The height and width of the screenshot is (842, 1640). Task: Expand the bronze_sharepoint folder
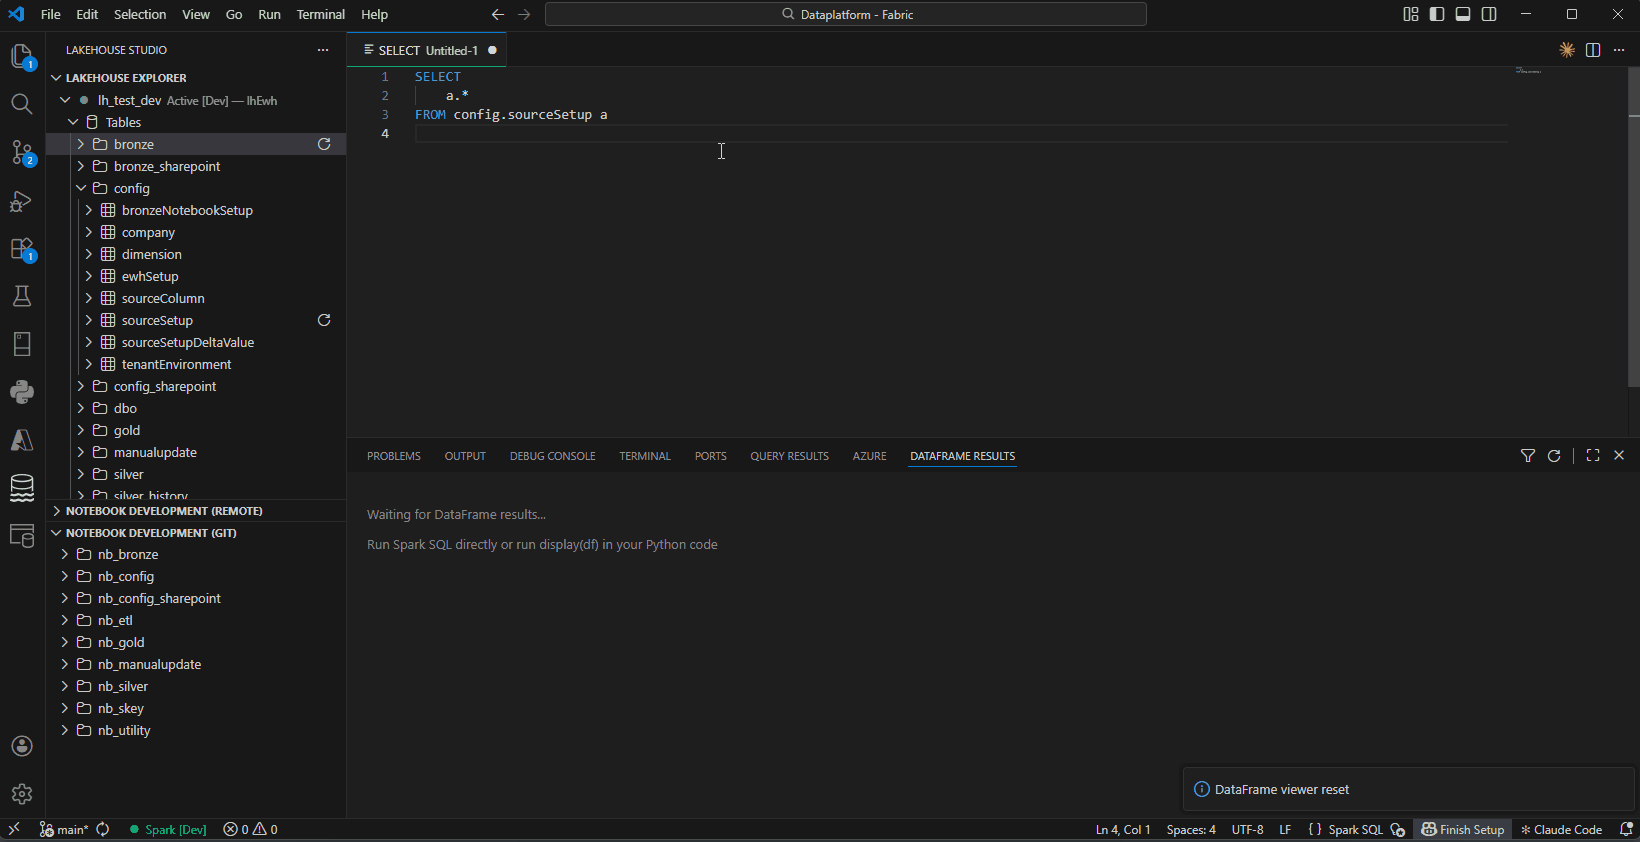point(81,166)
